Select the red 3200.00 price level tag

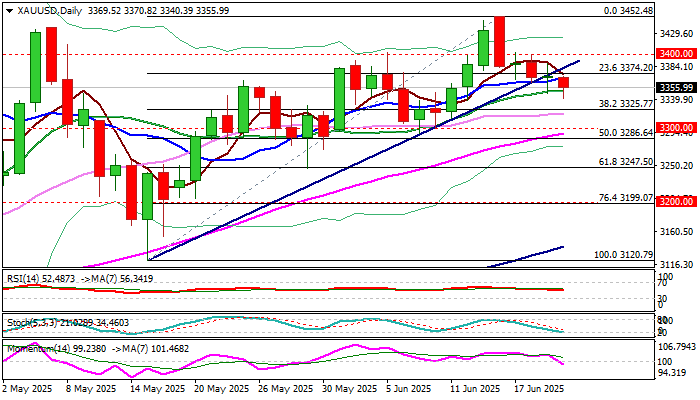pos(676,201)
